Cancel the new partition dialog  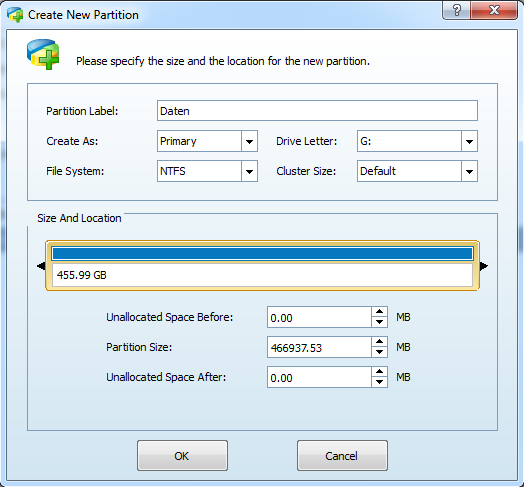tap(342, 456)
